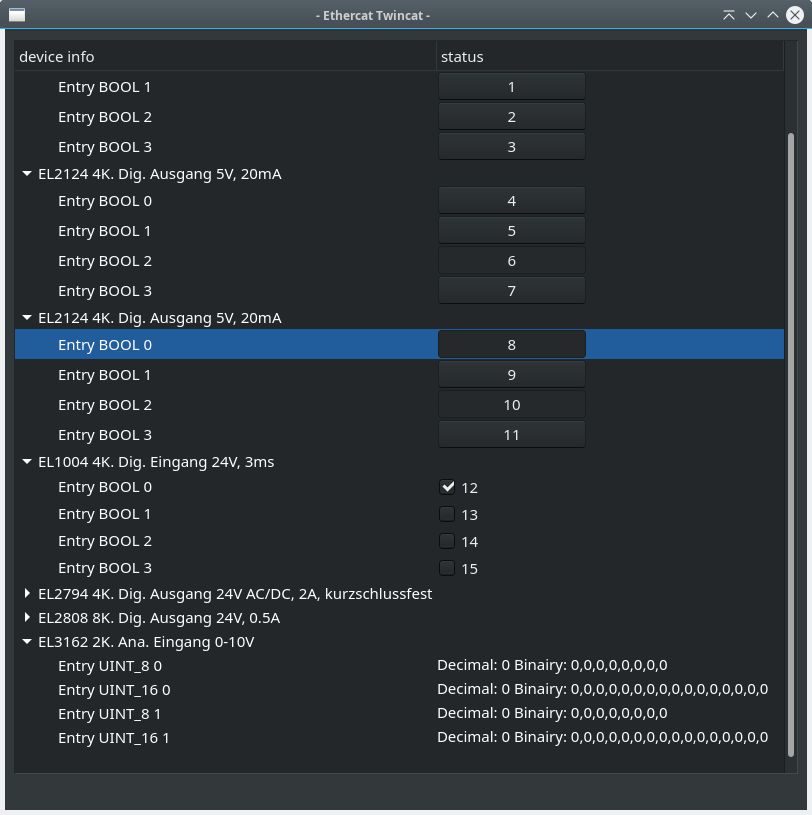Click status button 6
The height and width of the screenshot is (815, 812).
point(512,261)
